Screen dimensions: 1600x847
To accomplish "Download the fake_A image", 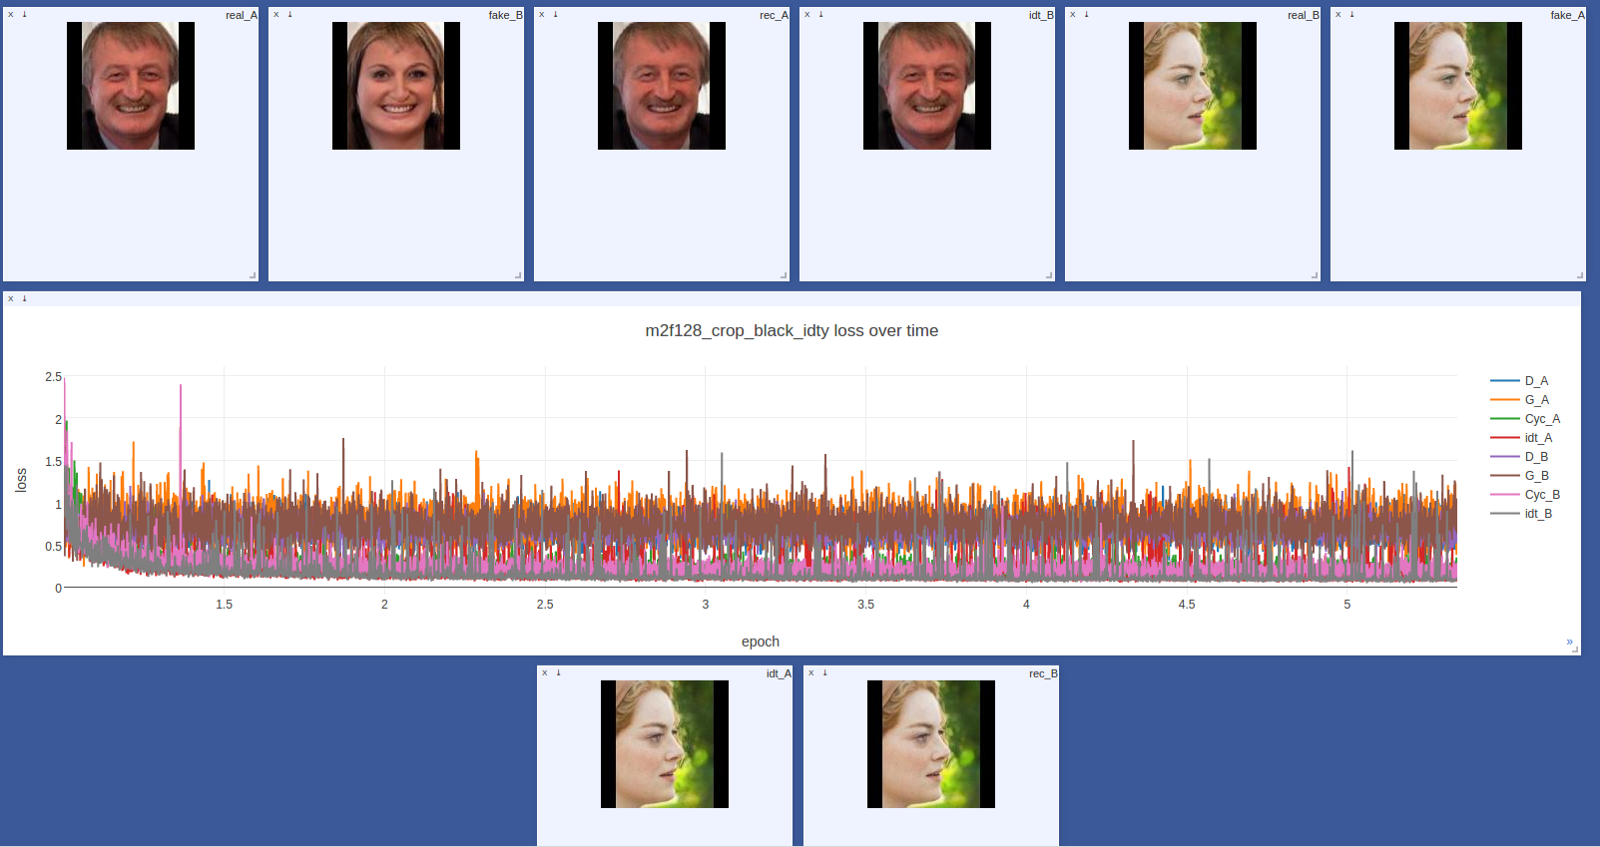I will point(1352,15).
